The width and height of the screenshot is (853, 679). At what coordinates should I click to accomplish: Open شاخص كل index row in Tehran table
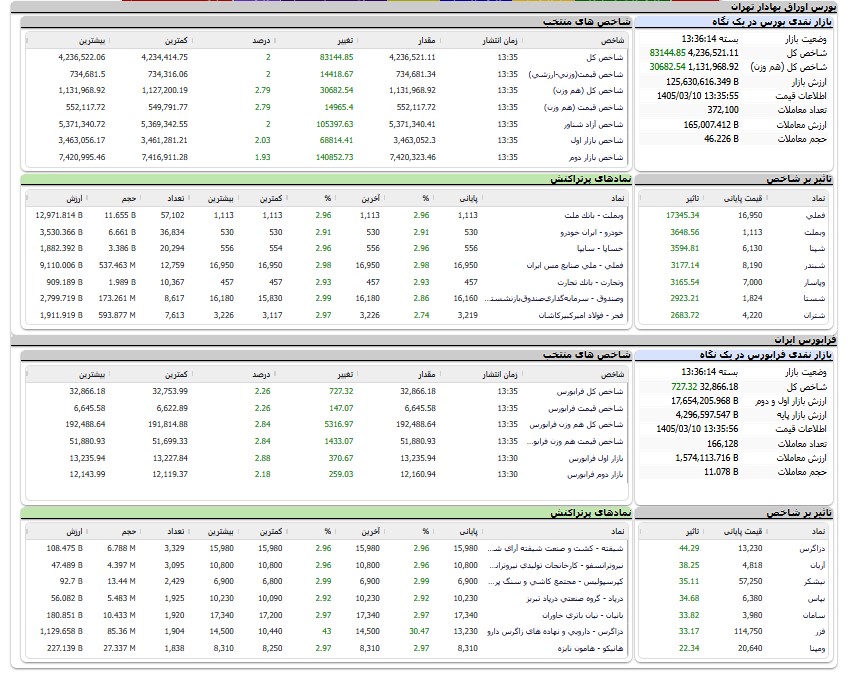pos(605,58)
